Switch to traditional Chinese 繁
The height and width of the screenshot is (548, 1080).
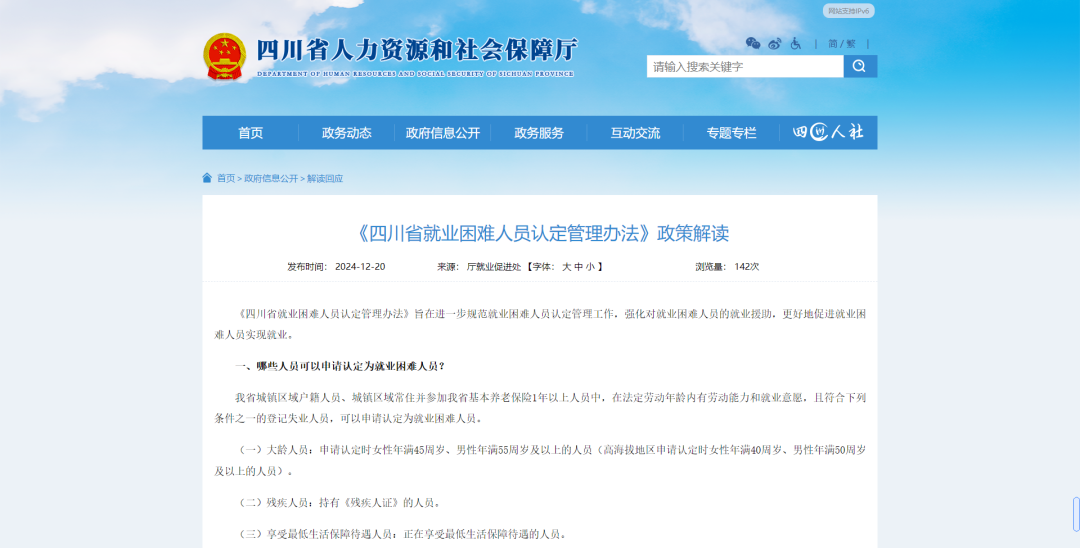(x=851, y=43)
